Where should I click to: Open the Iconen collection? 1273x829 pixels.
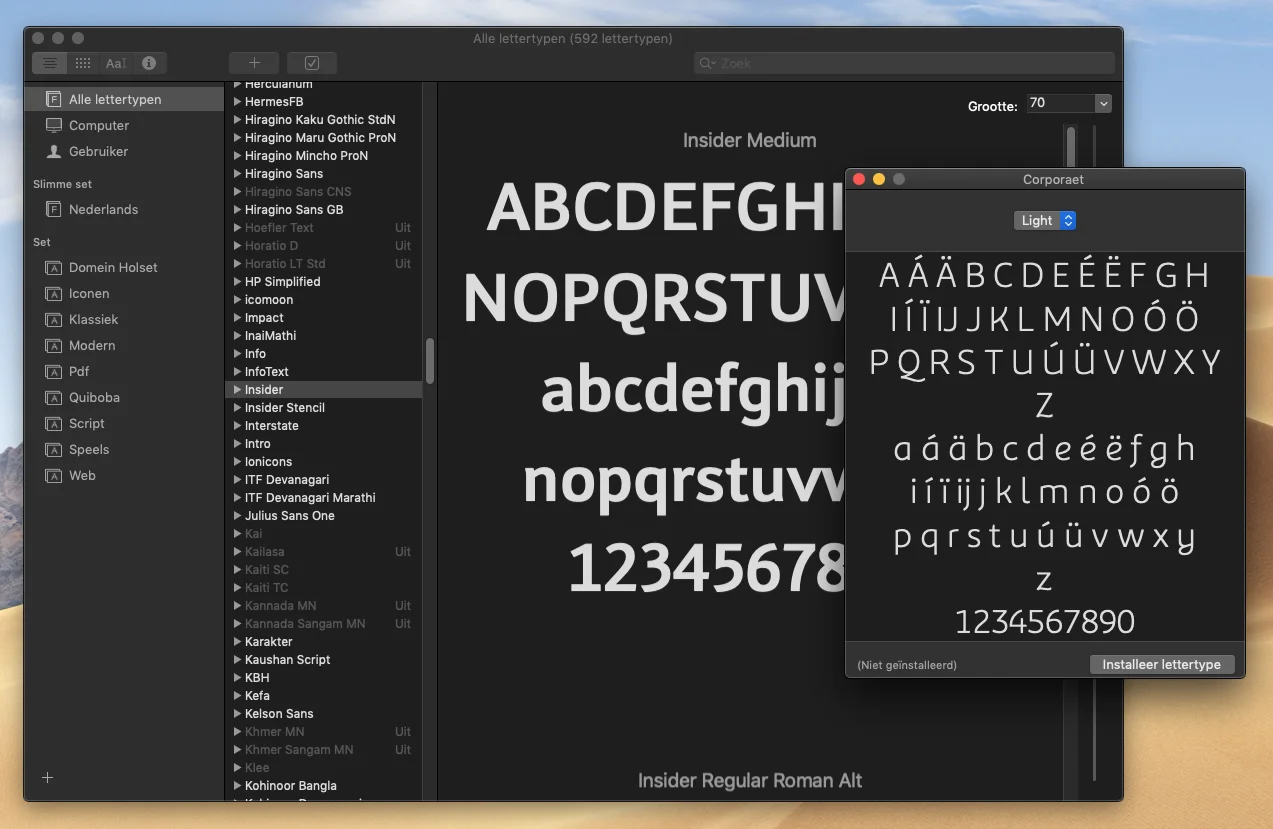124,293
